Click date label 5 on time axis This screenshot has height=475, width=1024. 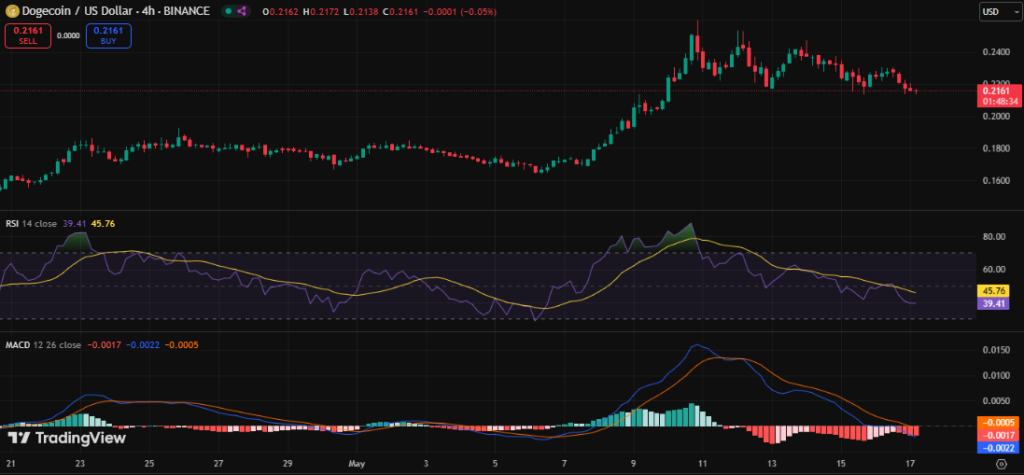[496, 463]
